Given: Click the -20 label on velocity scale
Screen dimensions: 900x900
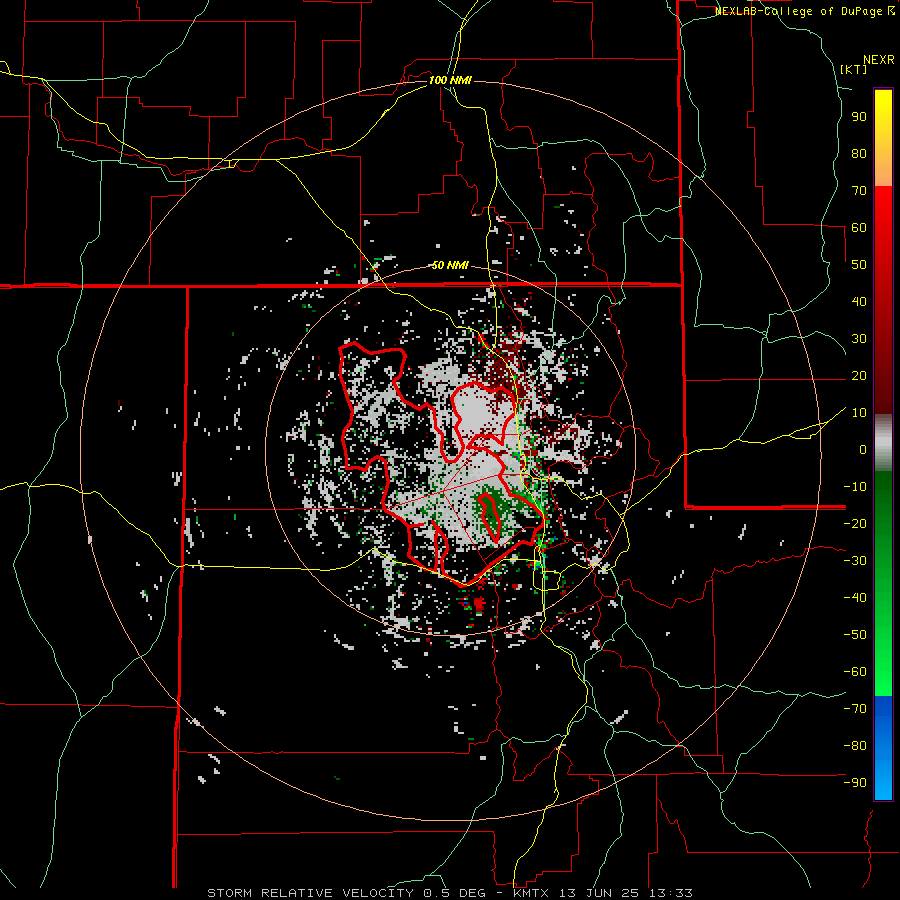Looking at the screenshot, I should coord(855,523).
